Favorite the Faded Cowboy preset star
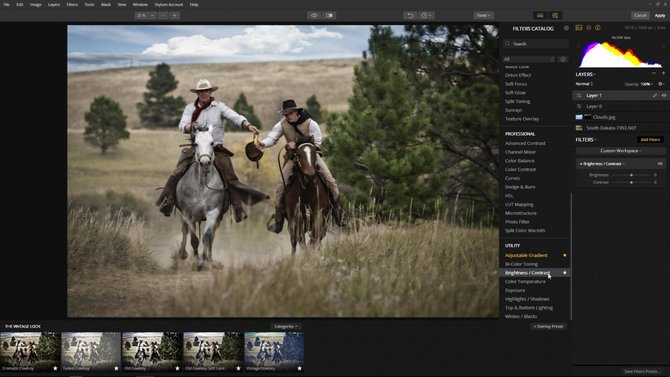Image resolution: width=670 pixels, height=377 pixels. click(x=116, y=368)
